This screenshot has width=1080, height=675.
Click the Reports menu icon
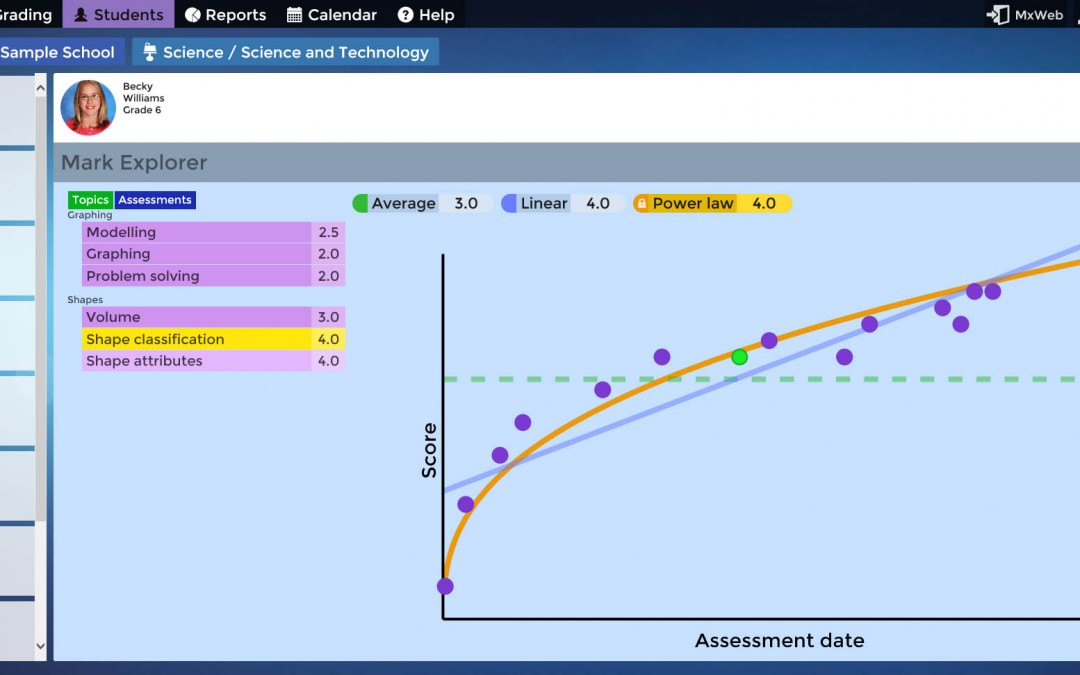[193, 15]
